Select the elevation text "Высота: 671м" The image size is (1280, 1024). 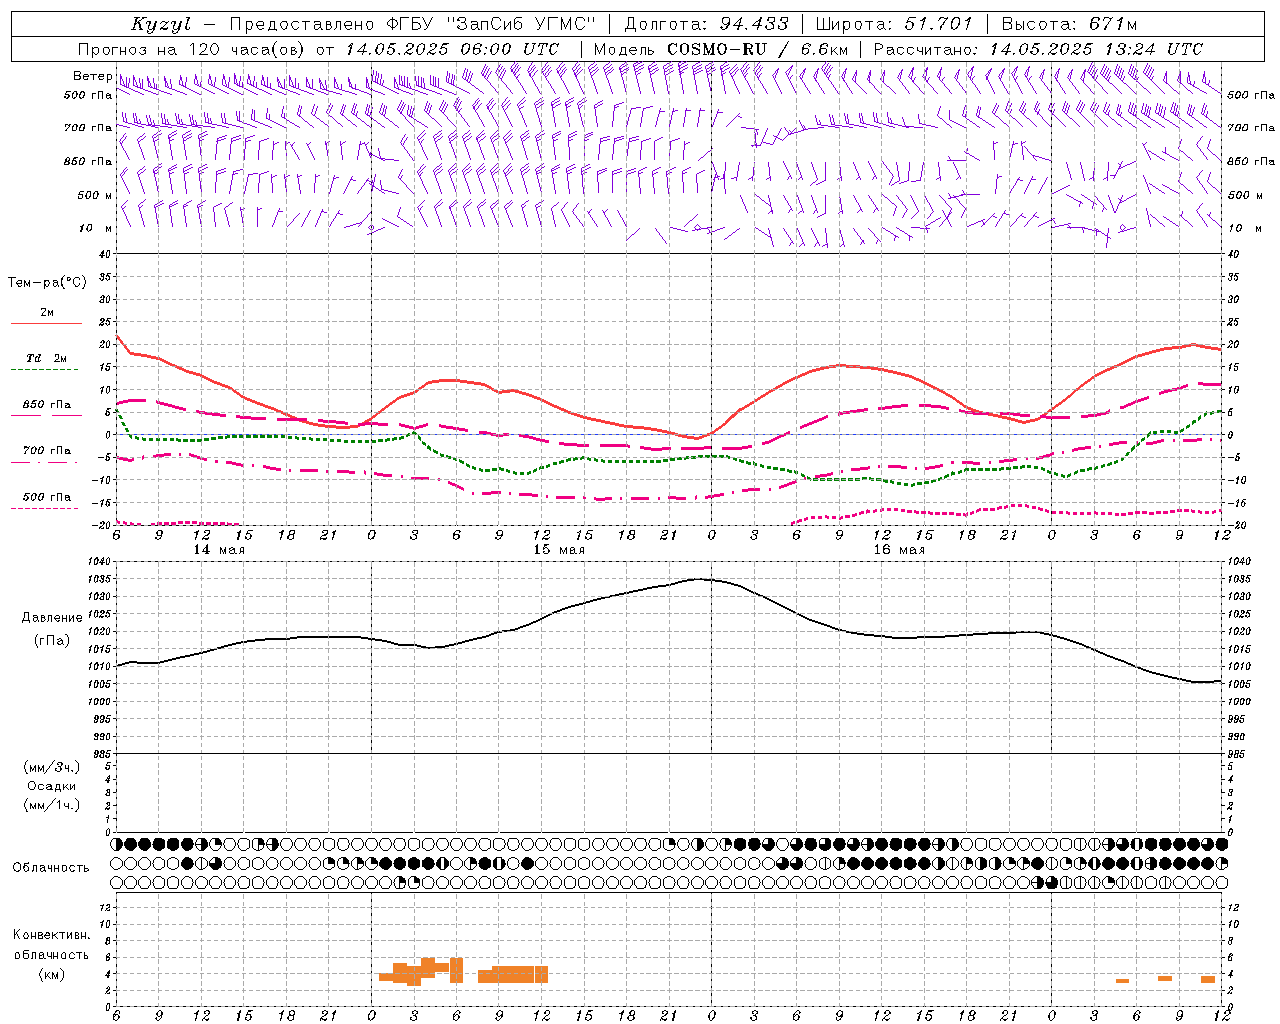[x=1069, y=24]
